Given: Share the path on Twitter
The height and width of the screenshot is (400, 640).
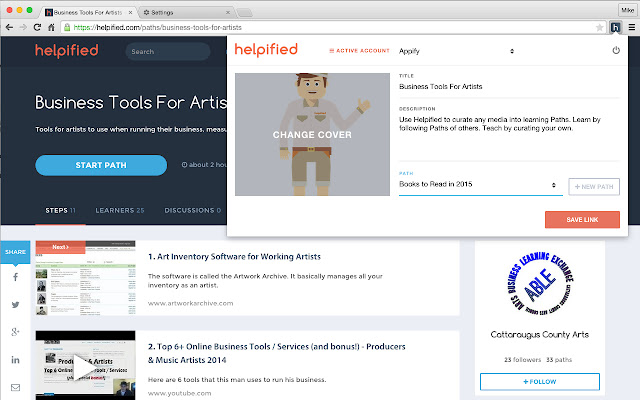Looking at the screenshot, I should (x=15, y=304).
